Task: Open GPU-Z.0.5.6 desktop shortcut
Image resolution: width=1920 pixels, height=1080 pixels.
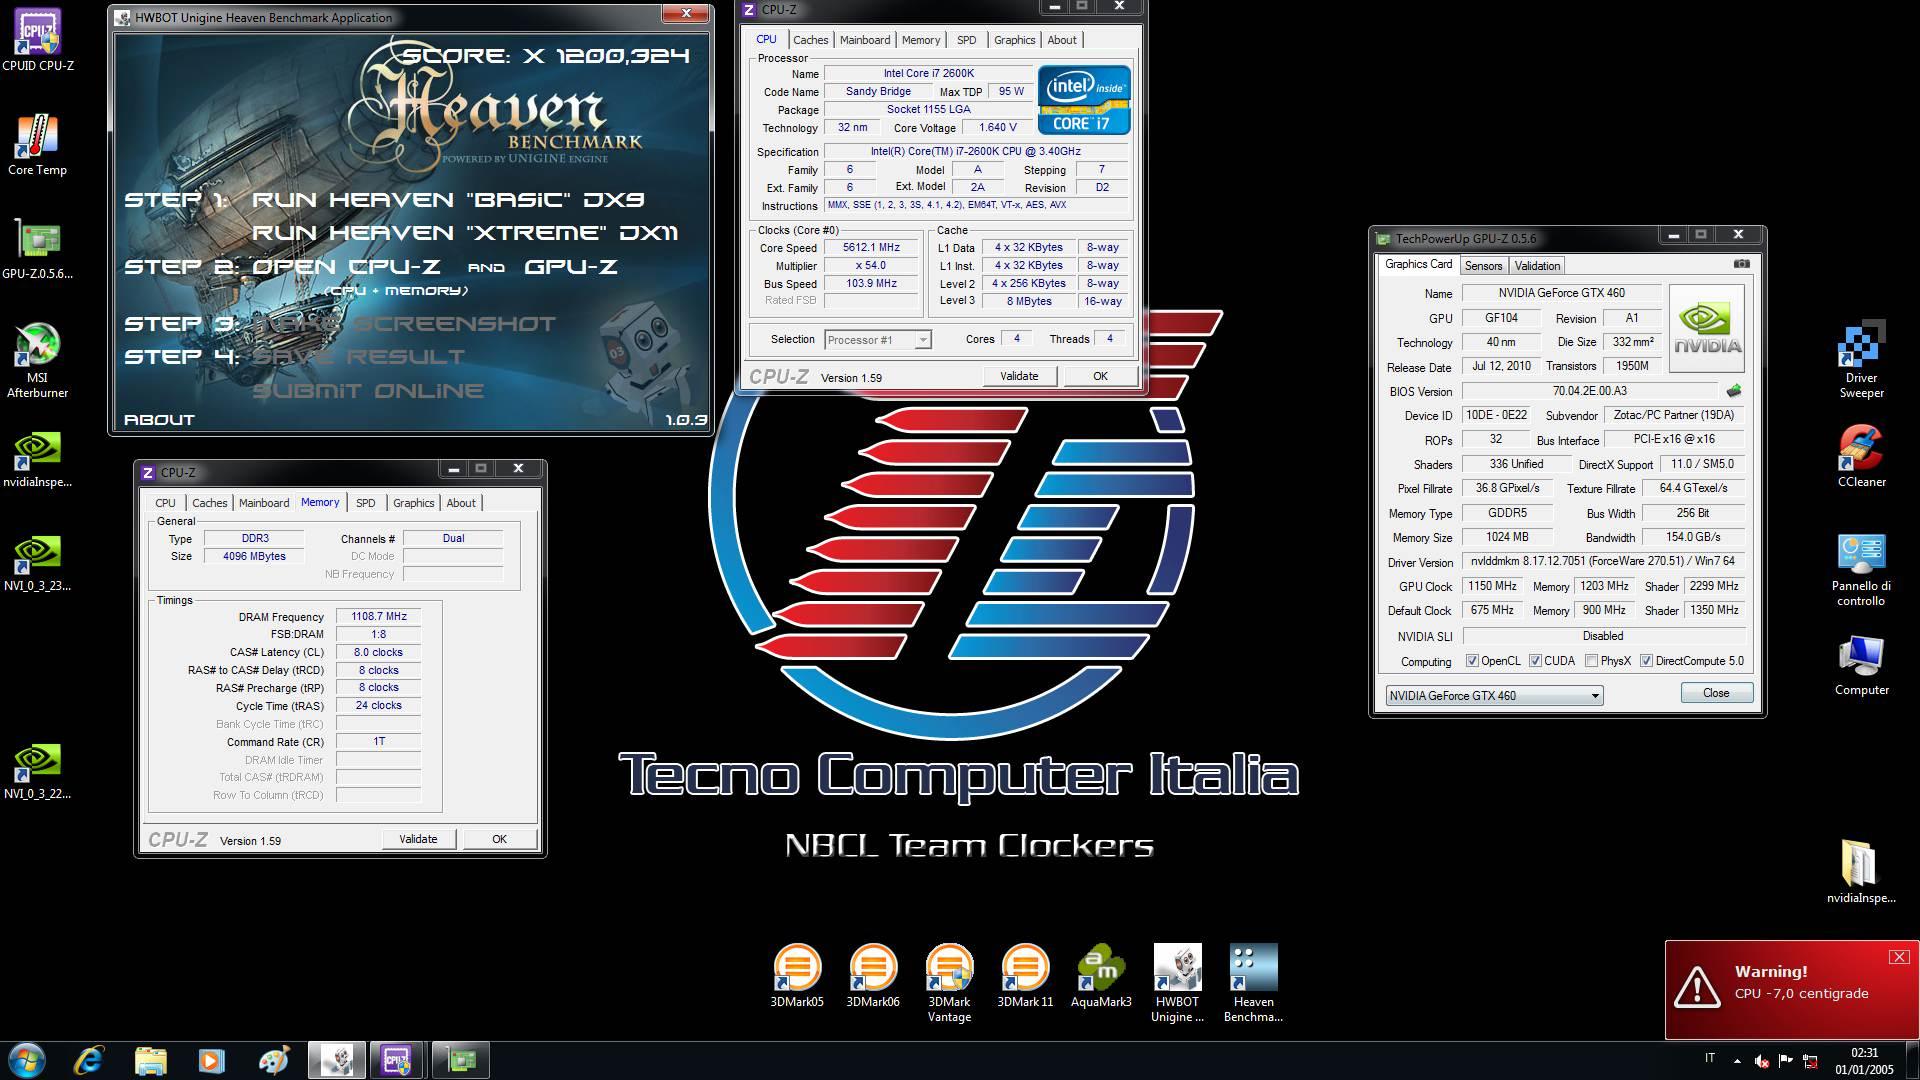Action: [x=37, y=249]
